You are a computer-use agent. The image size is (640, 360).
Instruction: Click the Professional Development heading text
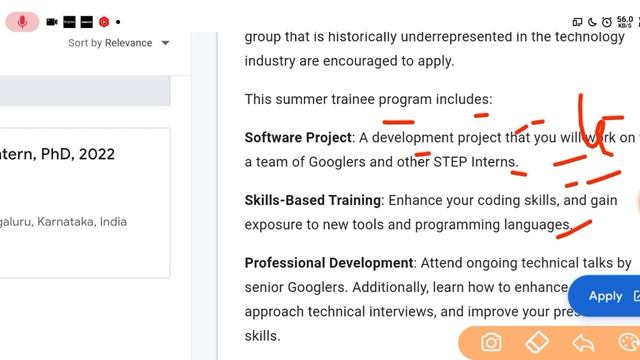pyautogui.click(x=329, y=263)
